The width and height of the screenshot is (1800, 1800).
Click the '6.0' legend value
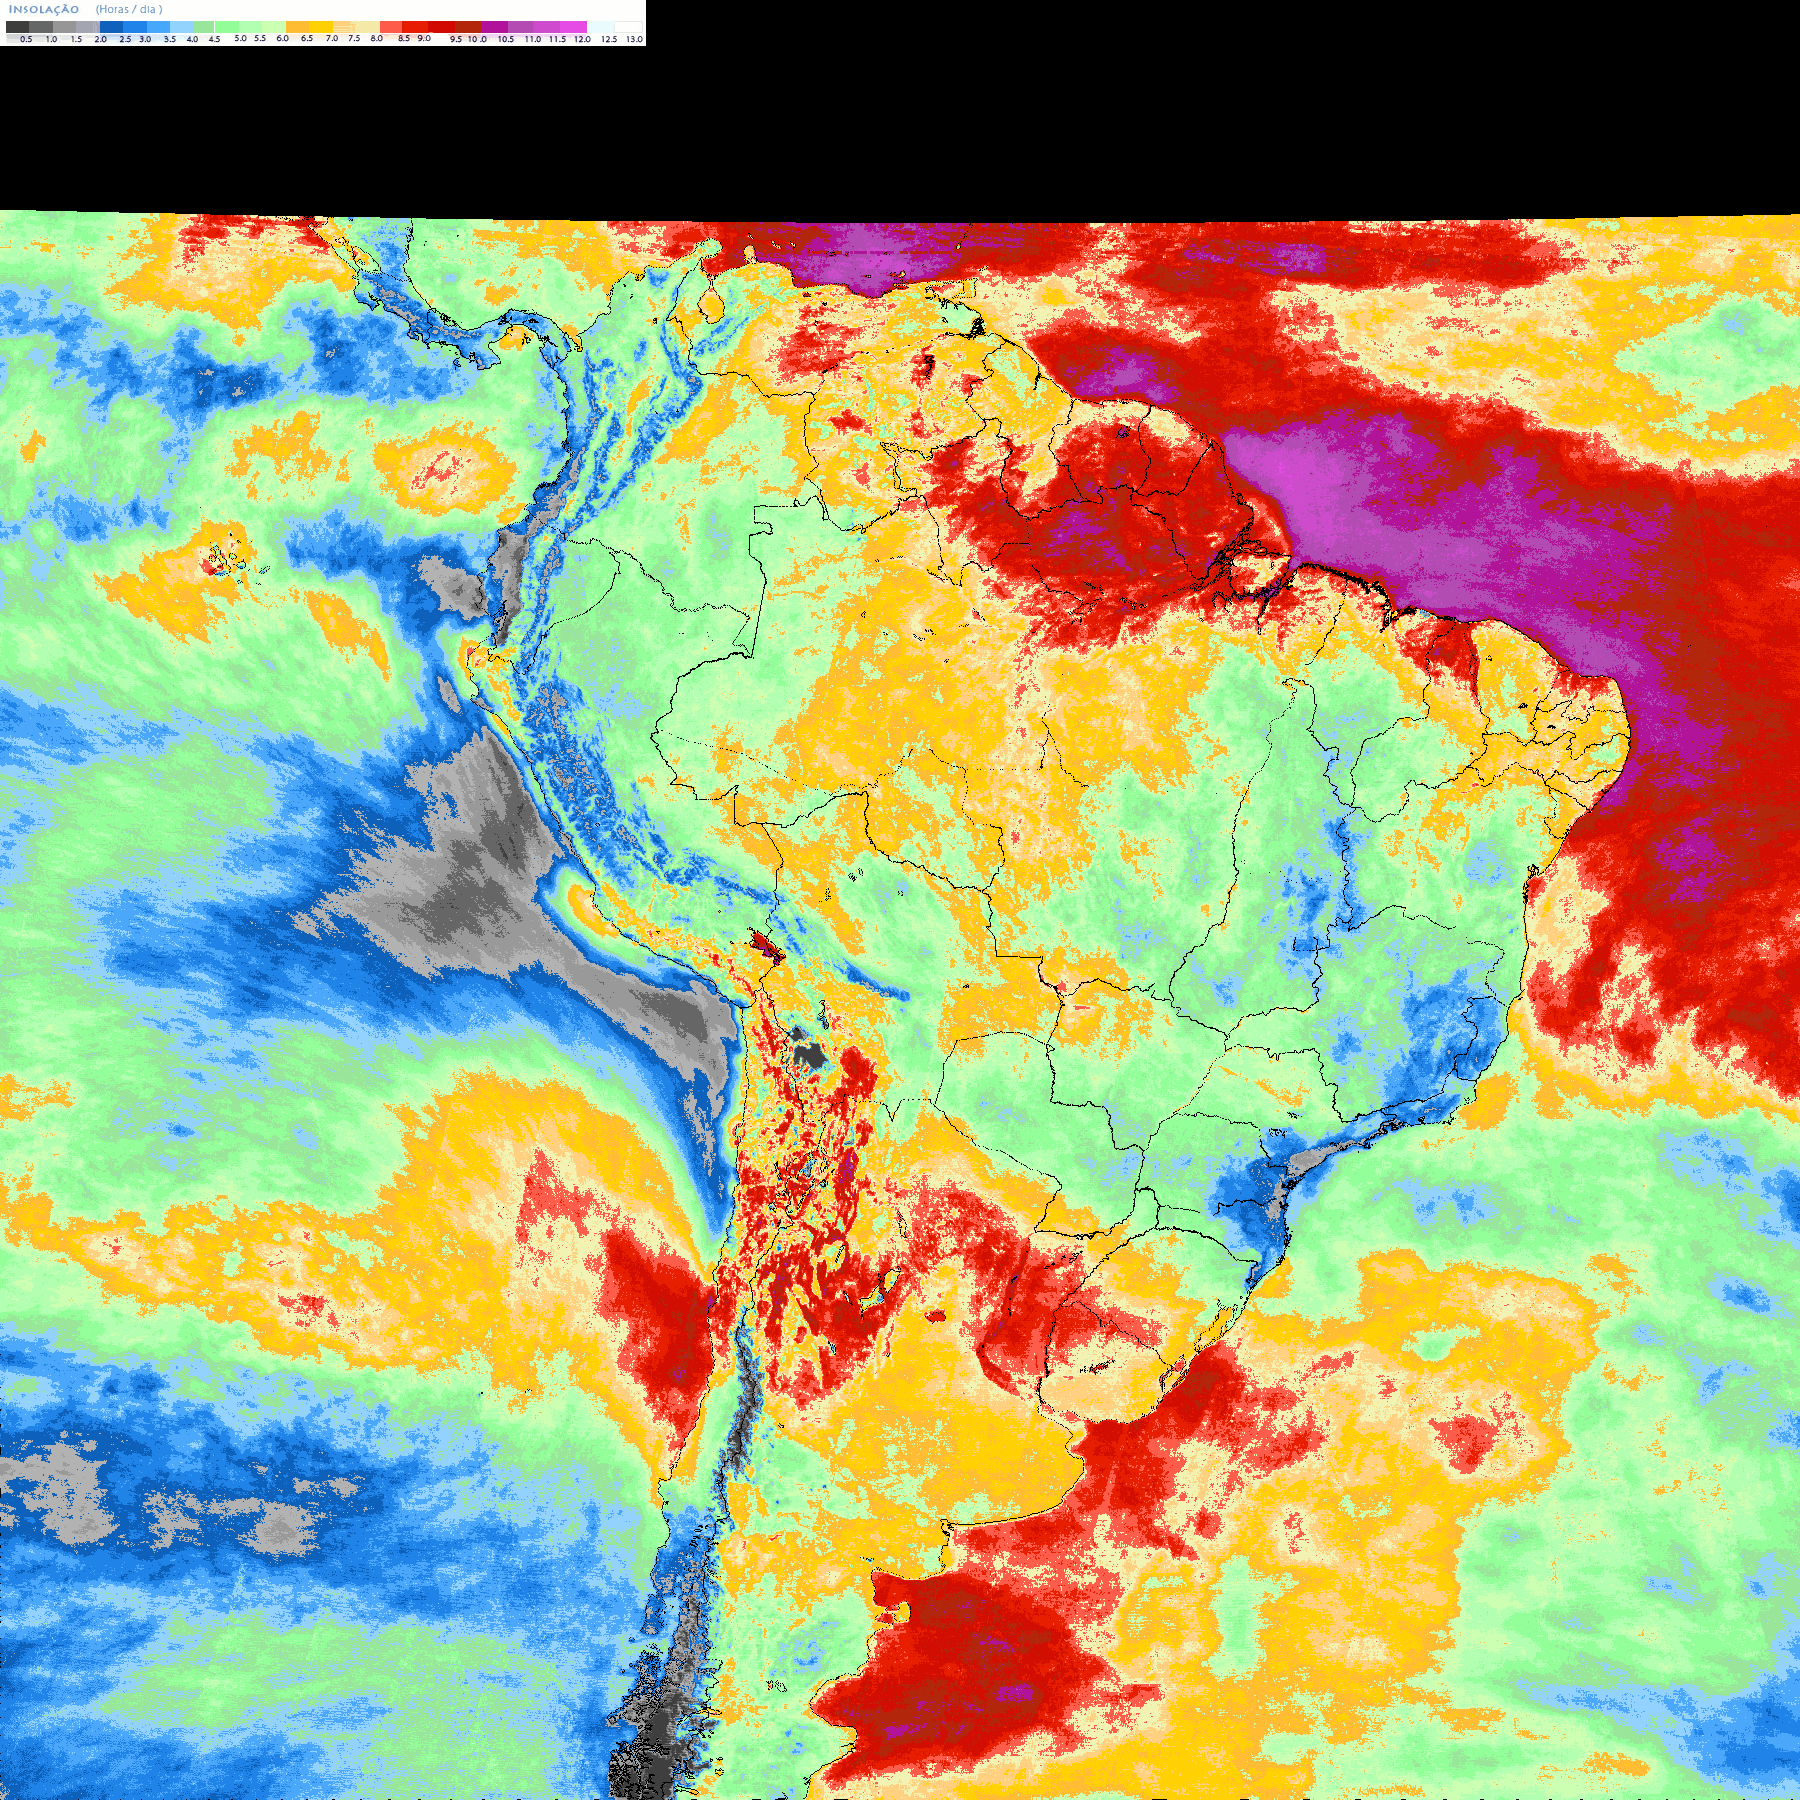pos(282,38)
